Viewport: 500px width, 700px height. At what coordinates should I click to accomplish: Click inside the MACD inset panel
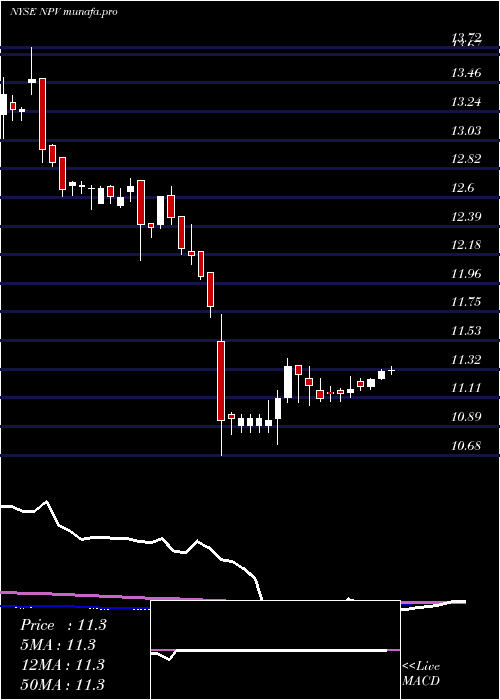tap(275, 650)
